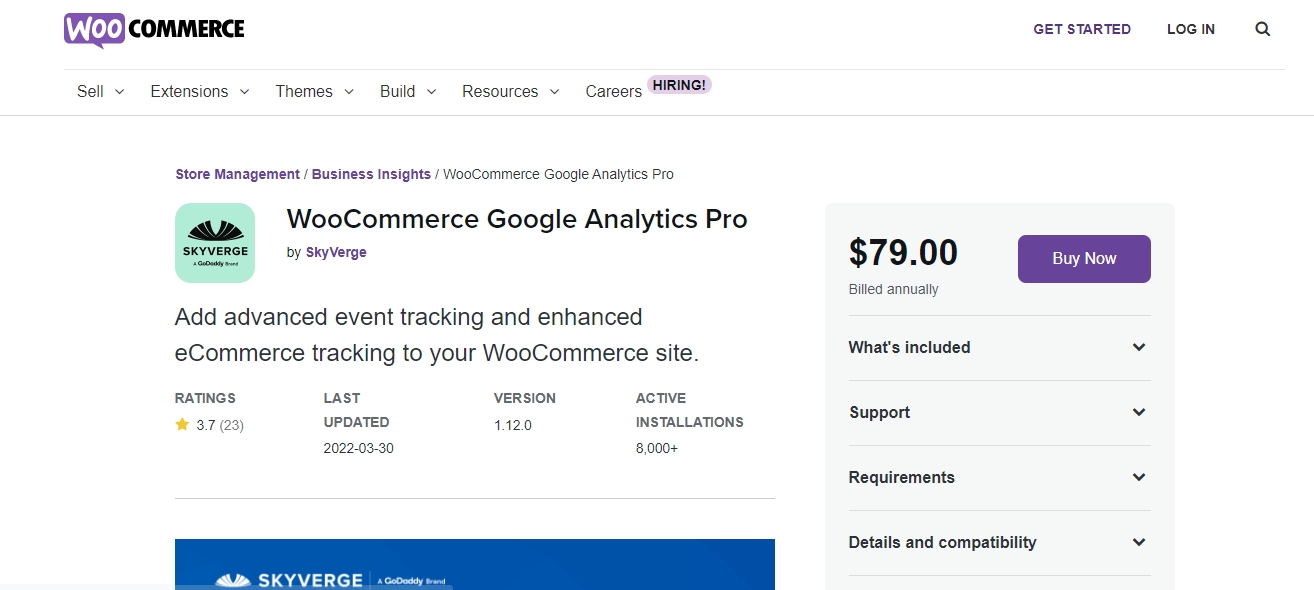
Task: Expand the Requirements section
Action: (x=1000, y=478)
